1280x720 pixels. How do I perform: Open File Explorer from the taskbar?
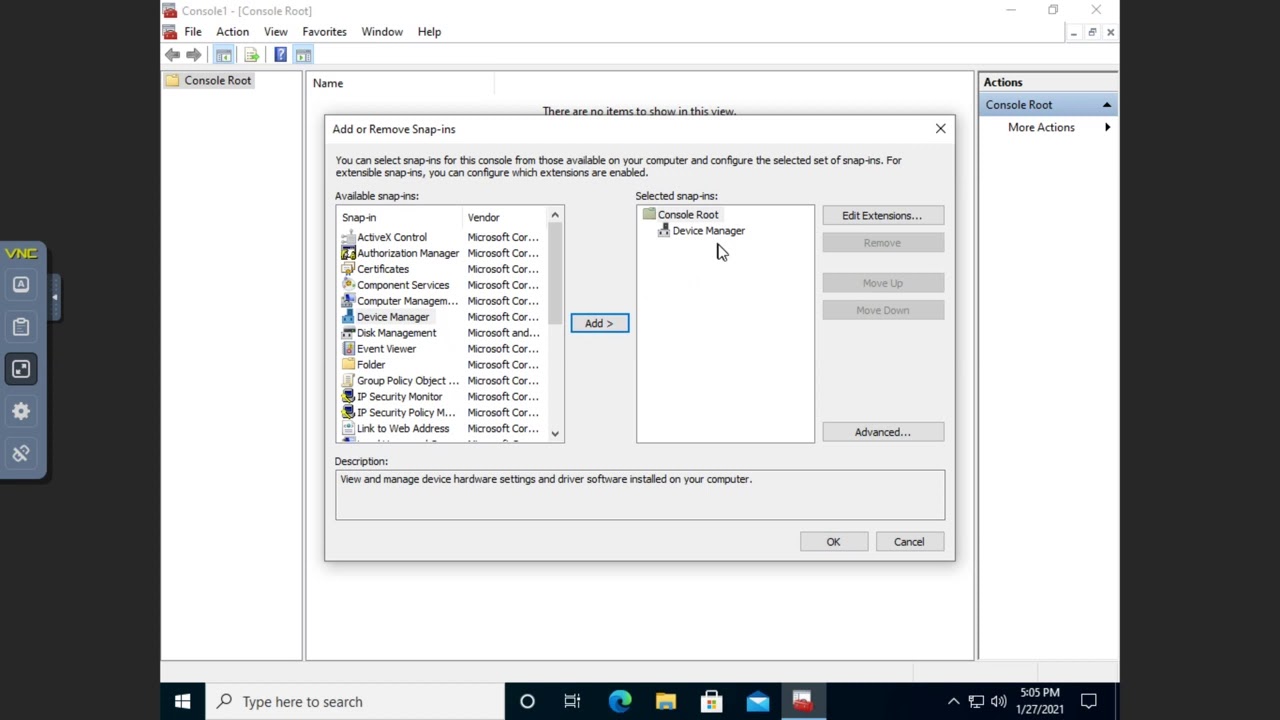click(x=666, y=701)
